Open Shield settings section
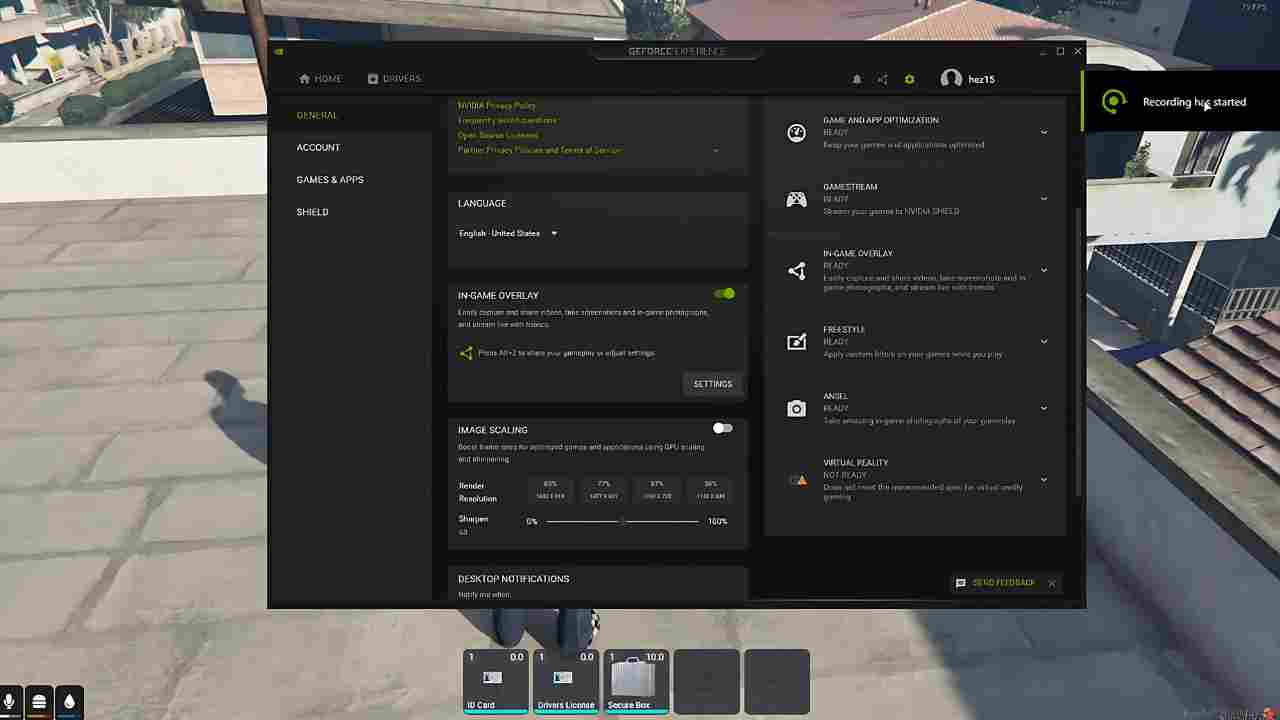 click(312, 212)
